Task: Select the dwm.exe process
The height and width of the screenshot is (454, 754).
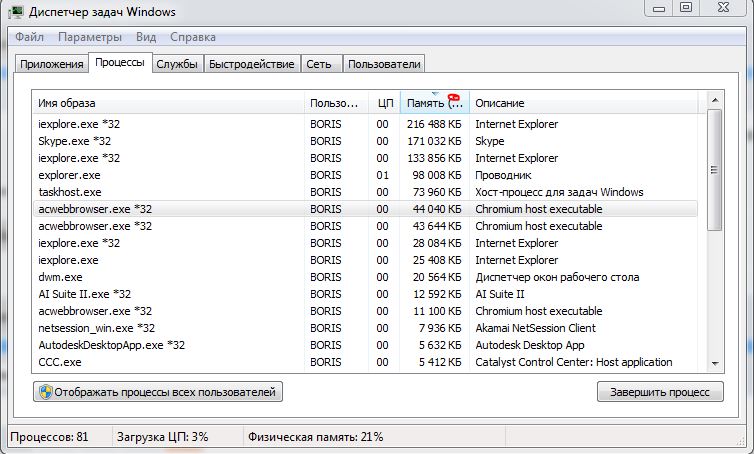Action: 365,277
